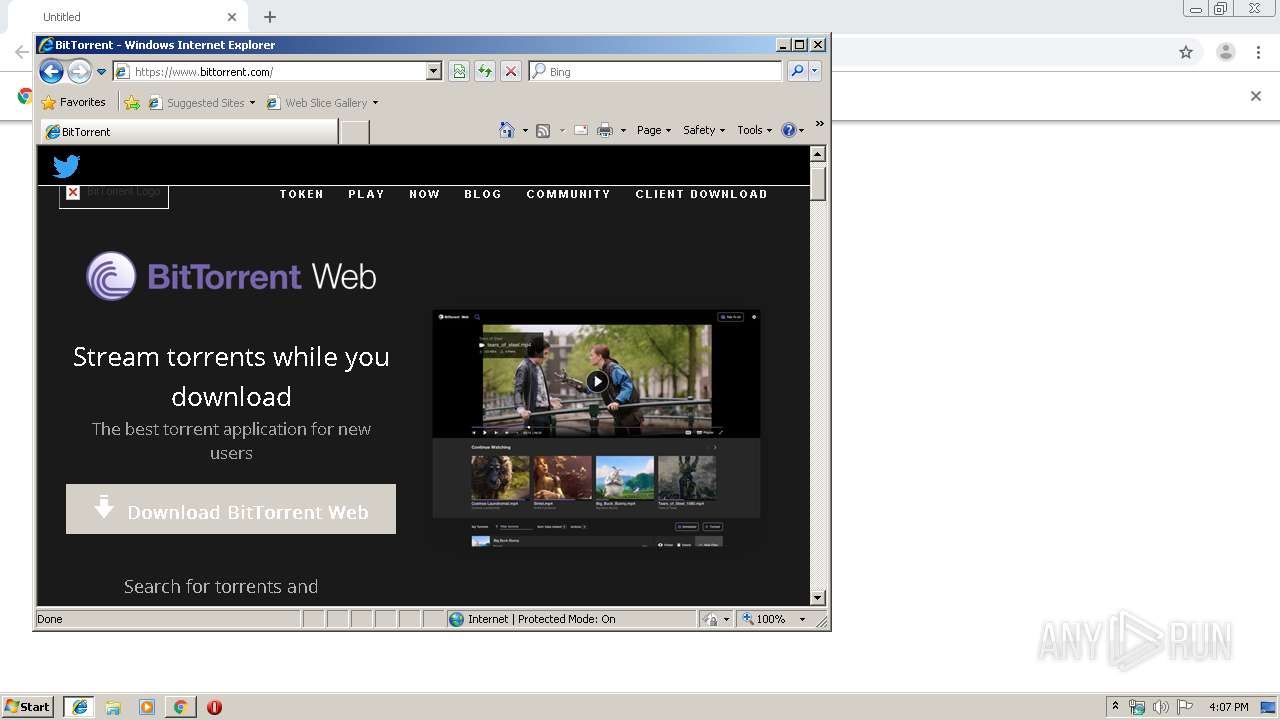Viewport: 1280px width, 720px height.
Task: Open the Safety menu
Action: tap(704, 130)
